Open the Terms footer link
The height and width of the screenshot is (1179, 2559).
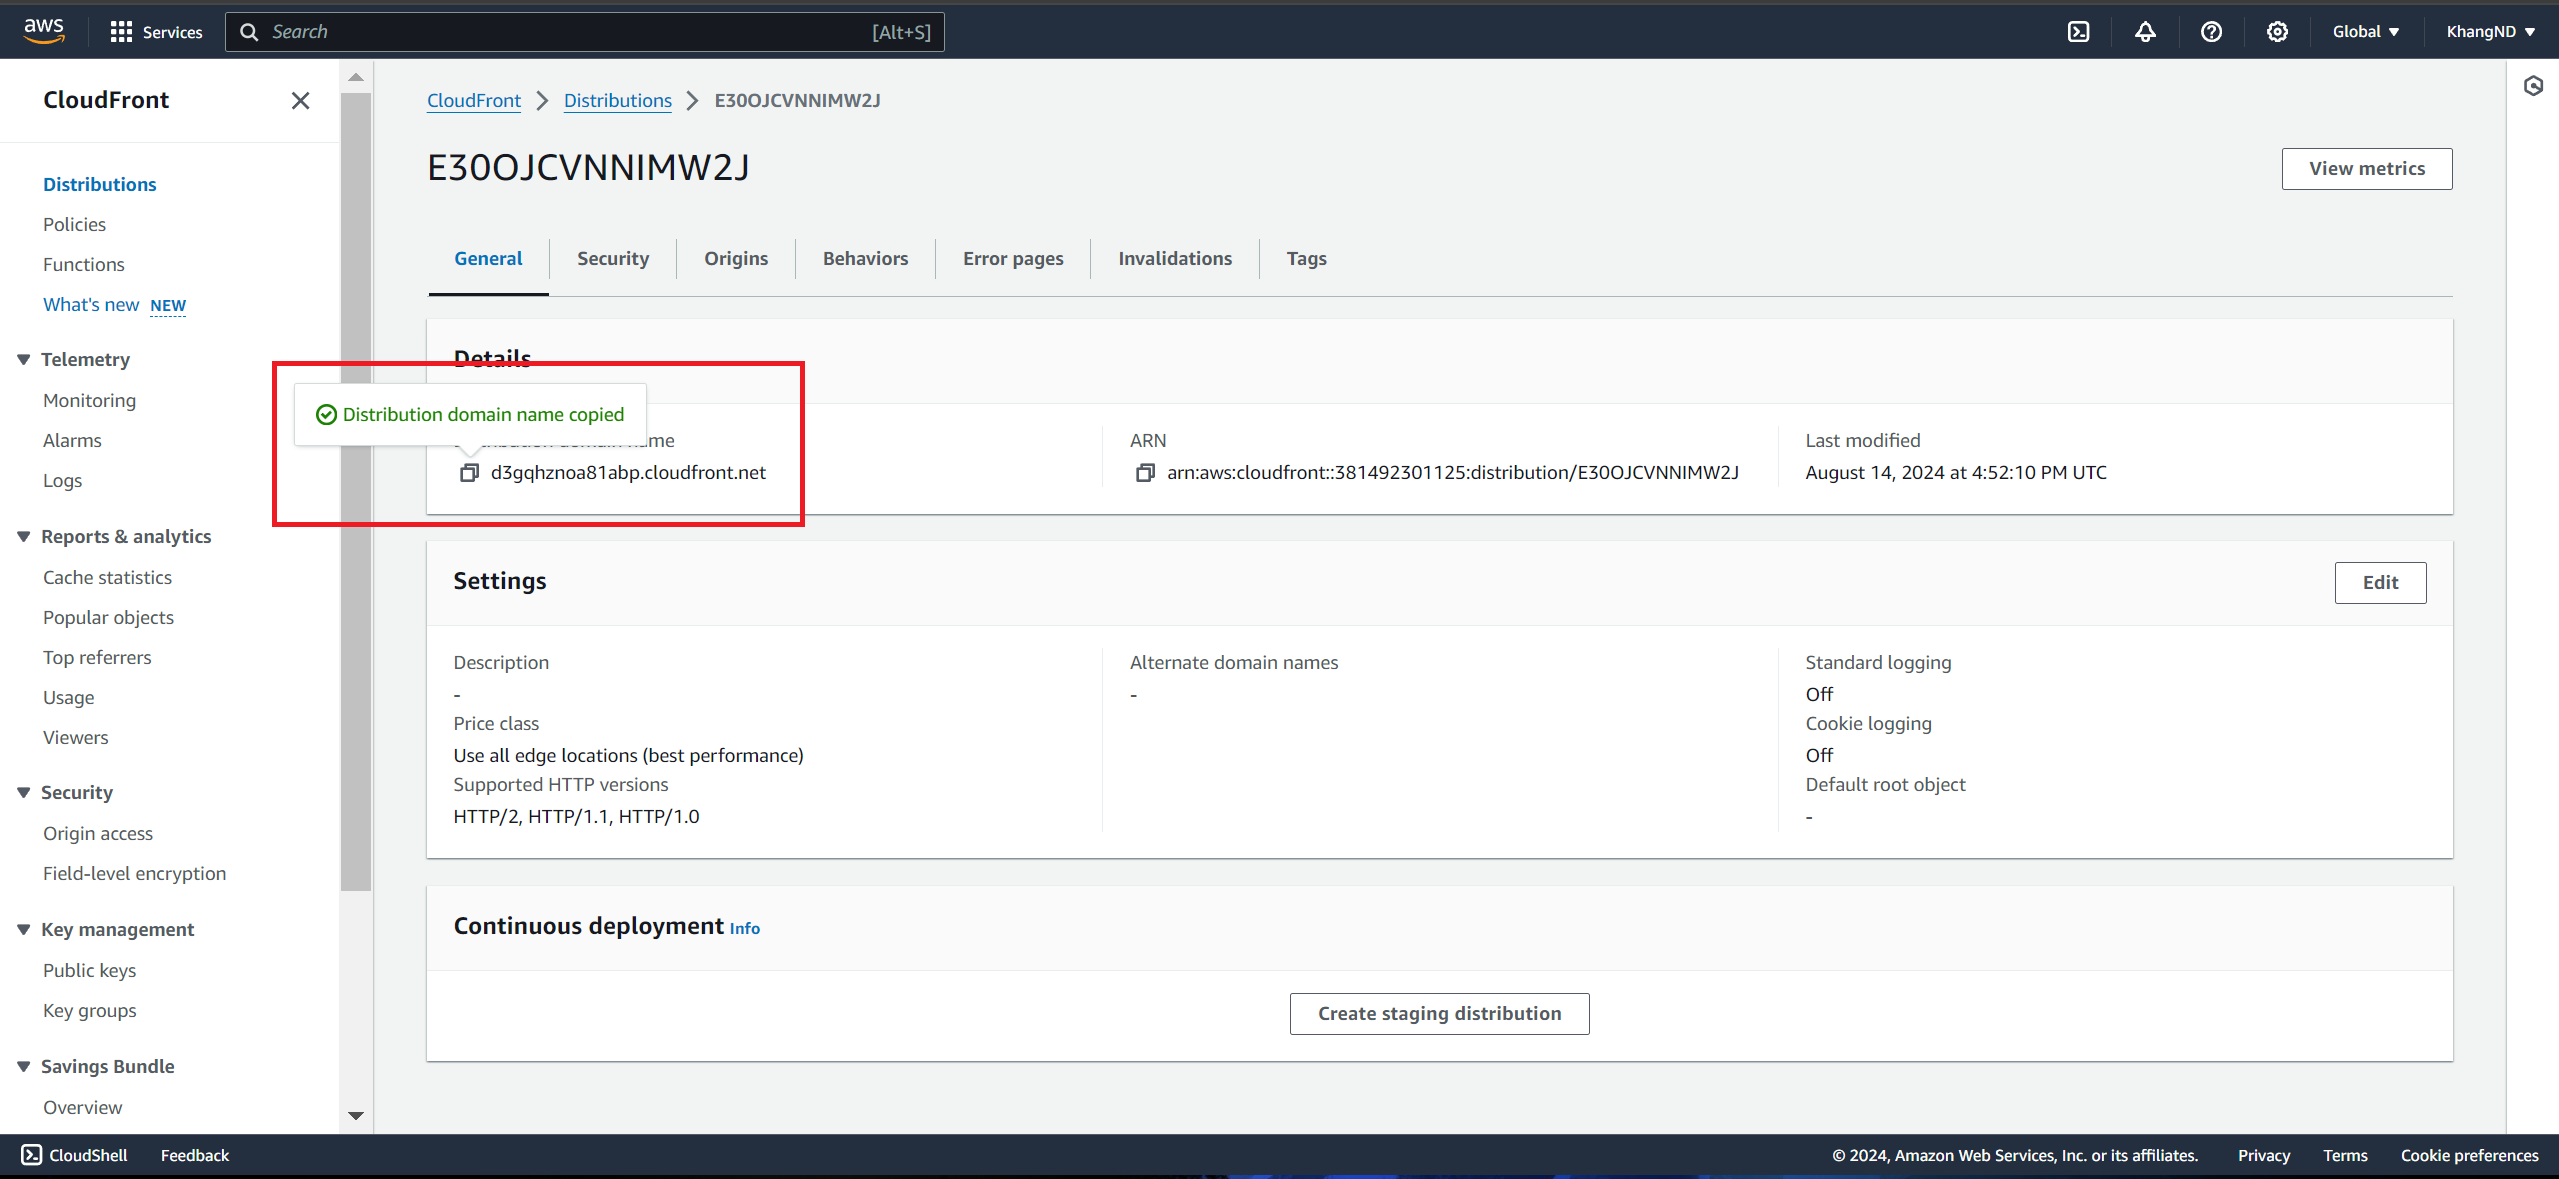click(2345, 1155)
